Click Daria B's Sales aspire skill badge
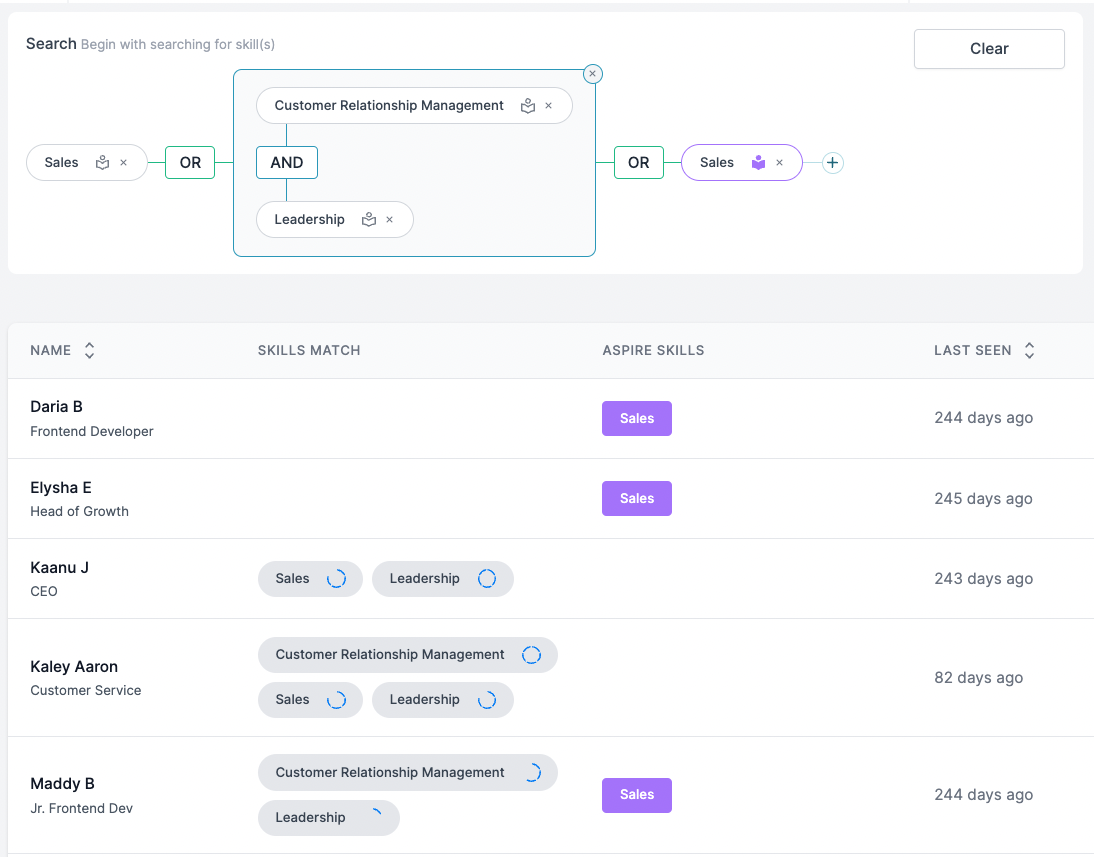Screen dimensions: 1094x857 point(637,419)
